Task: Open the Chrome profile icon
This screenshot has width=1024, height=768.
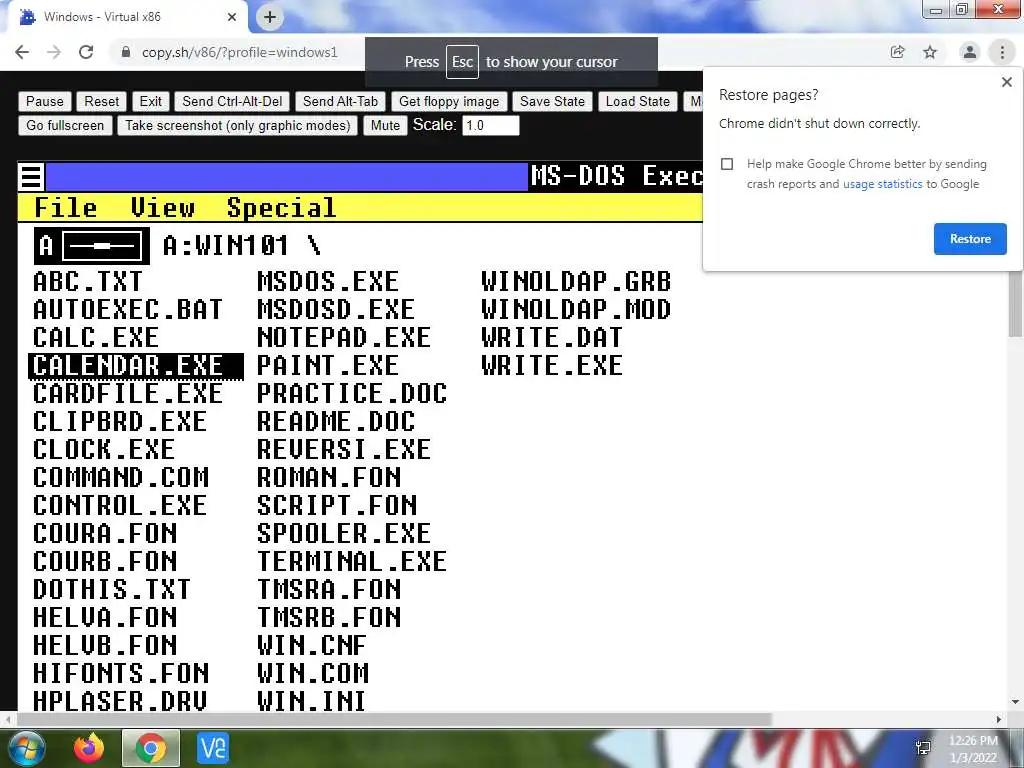Action: pos(970,52)
